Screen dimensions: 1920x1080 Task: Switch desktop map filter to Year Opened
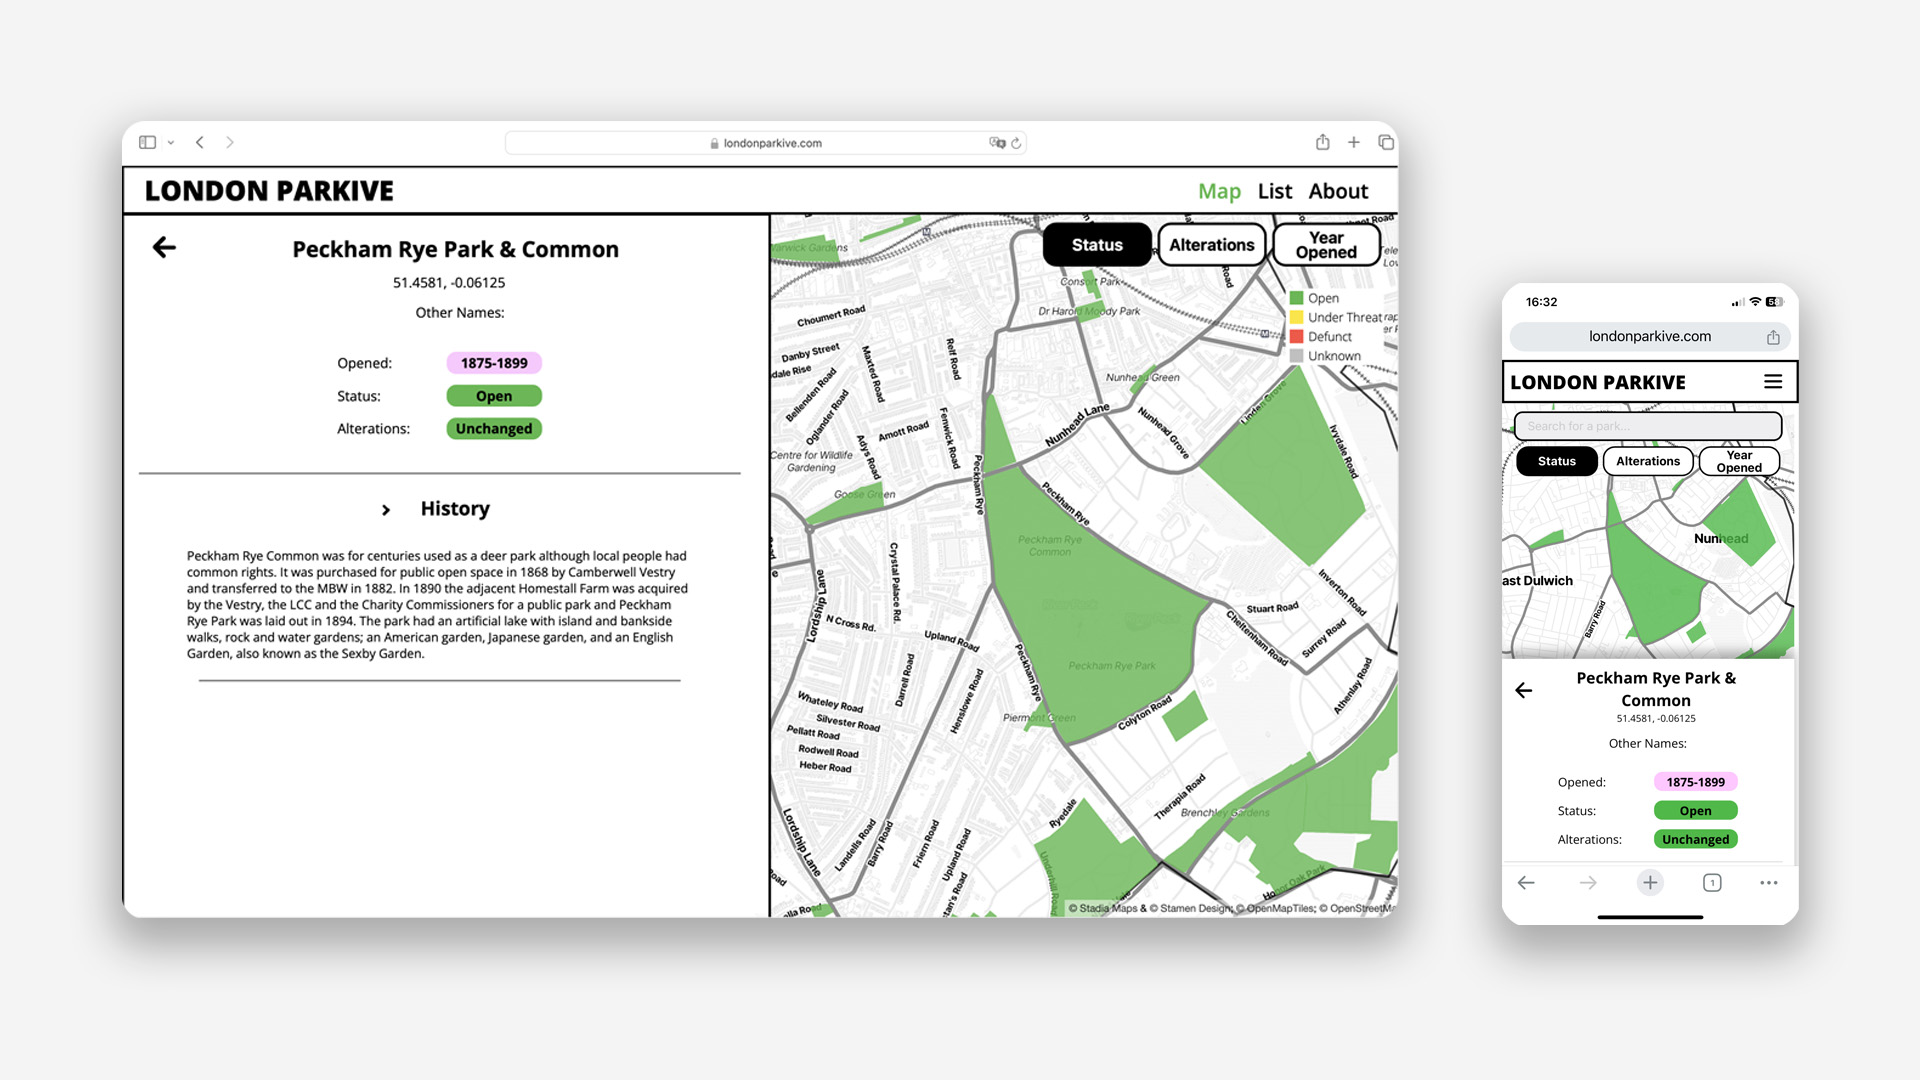pyautogui.click(x=1326, y=245)
